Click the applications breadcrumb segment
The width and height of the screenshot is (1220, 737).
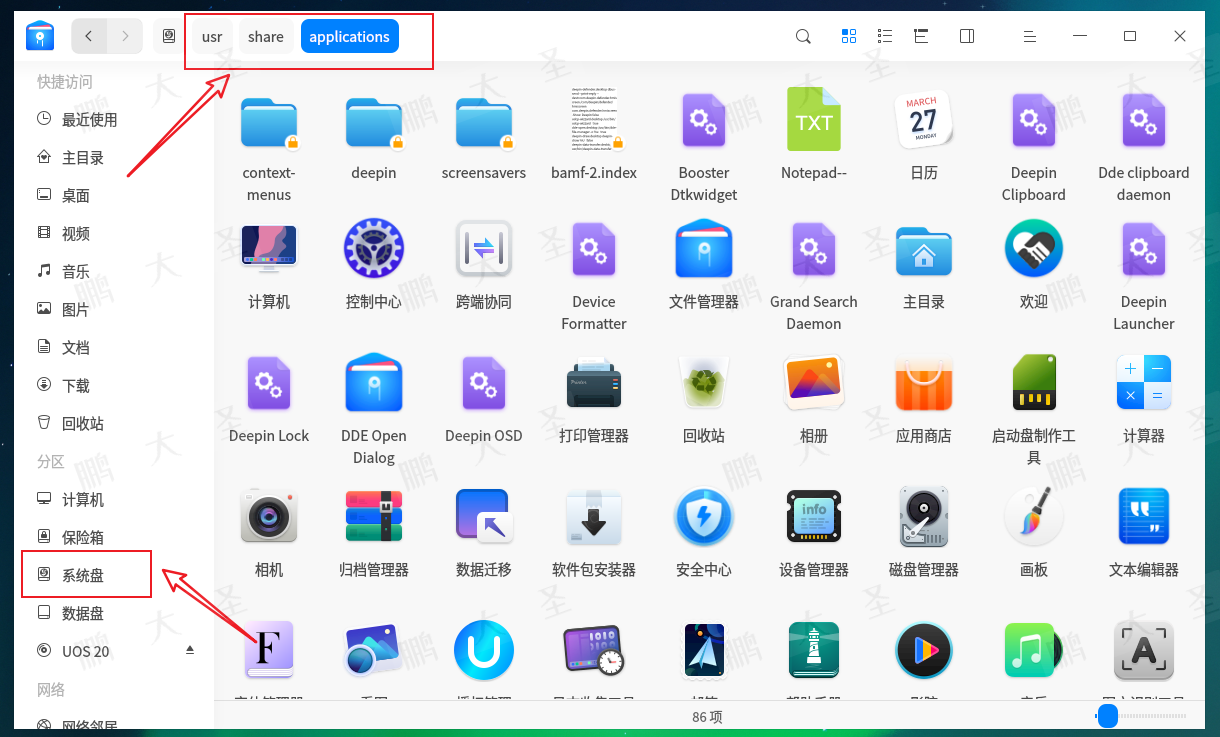[x=349, y=36]
